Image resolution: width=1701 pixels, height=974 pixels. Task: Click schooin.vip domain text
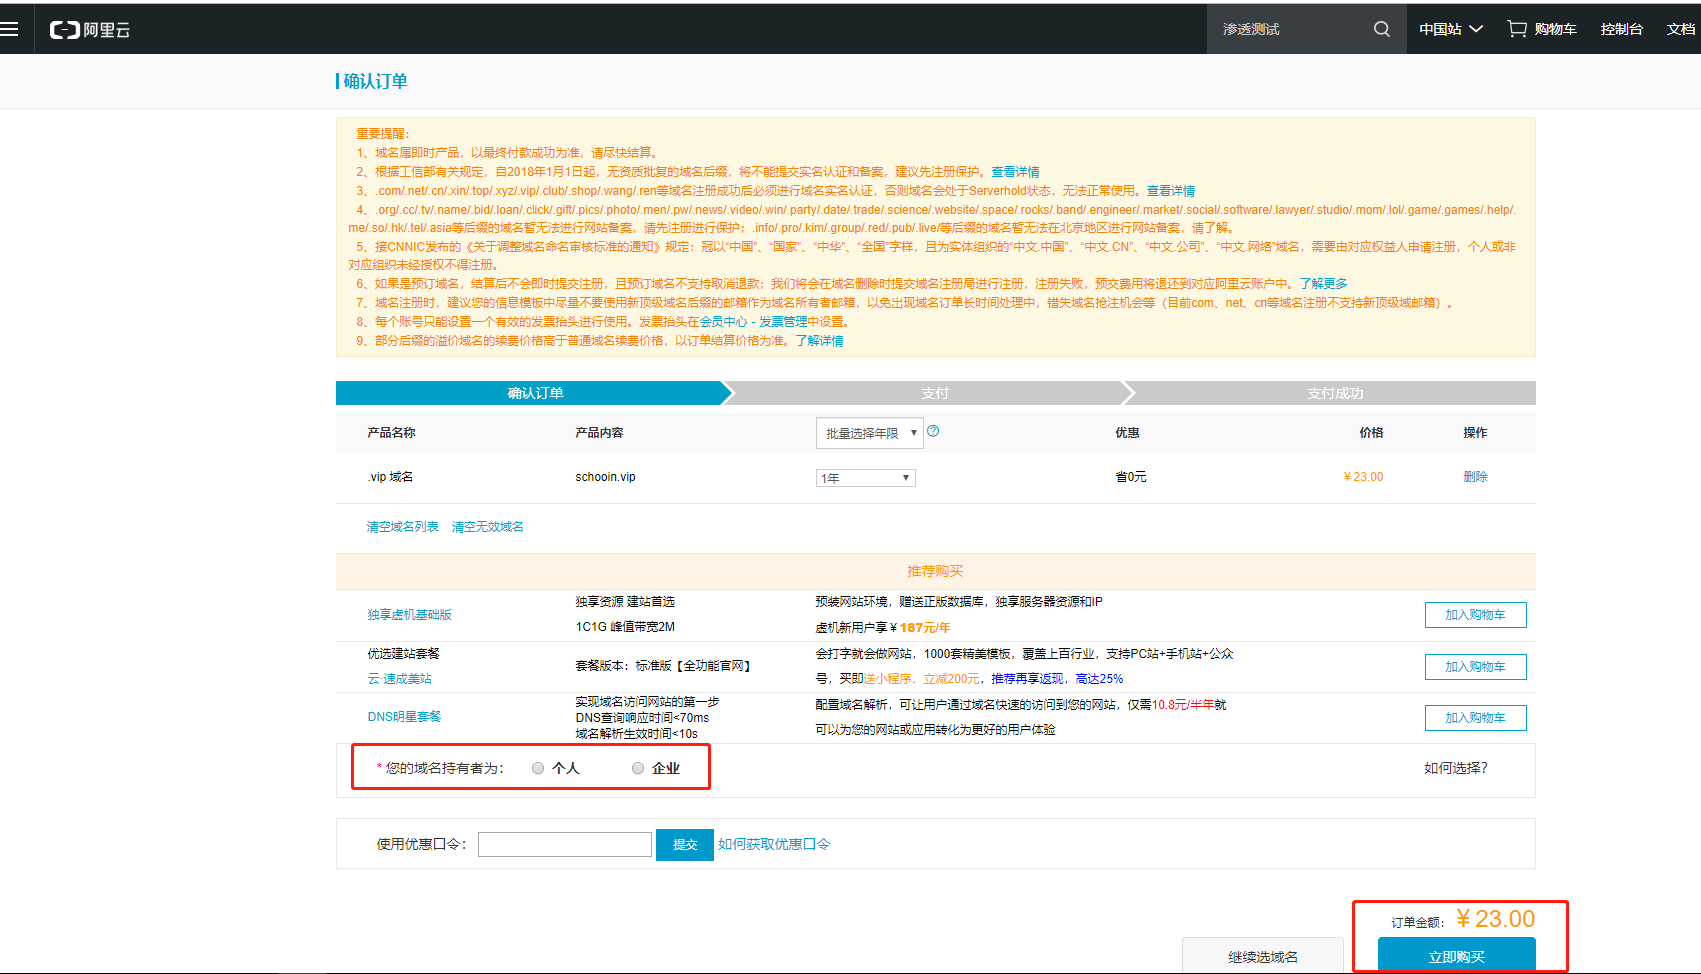pos(605,477)
